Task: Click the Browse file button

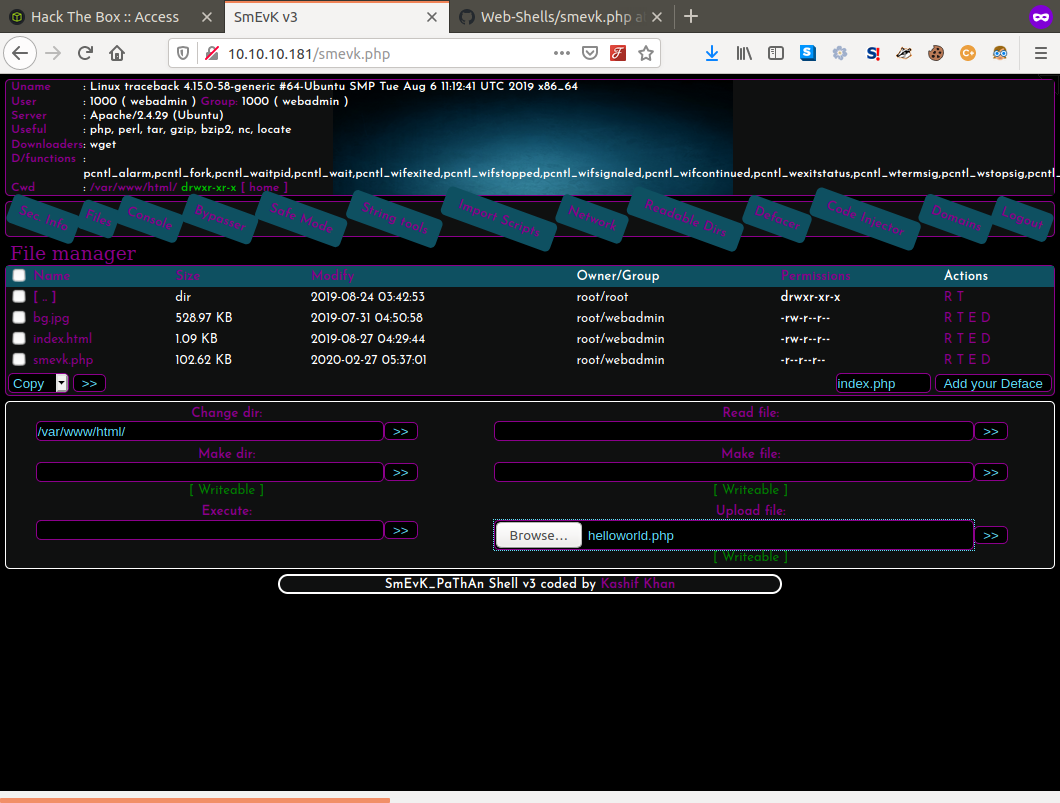Action: click(538, 535)
